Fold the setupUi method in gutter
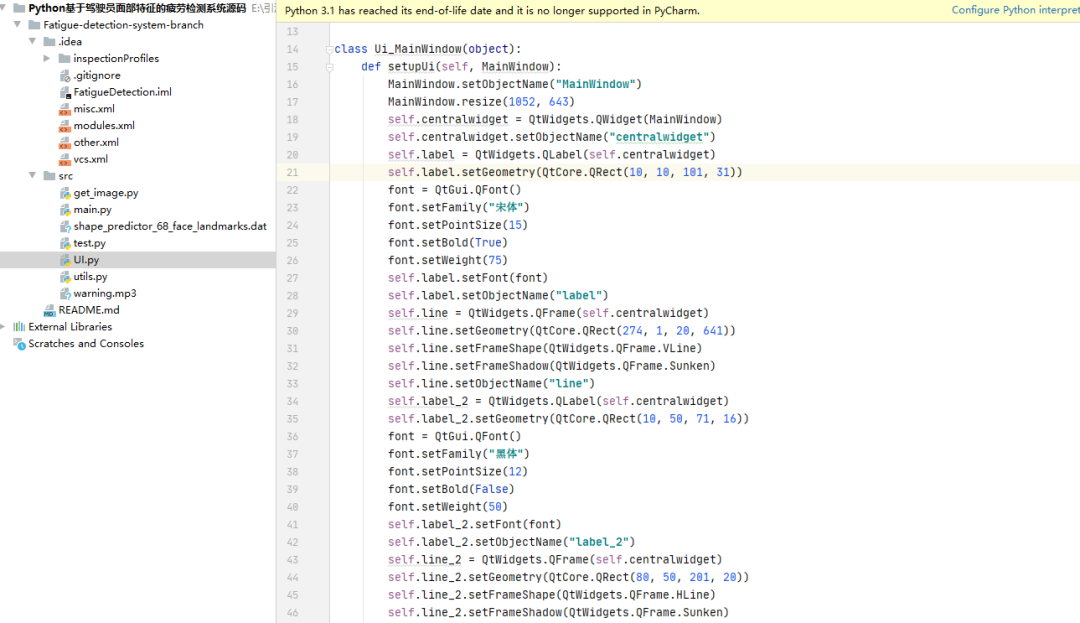 click(328, 67)
